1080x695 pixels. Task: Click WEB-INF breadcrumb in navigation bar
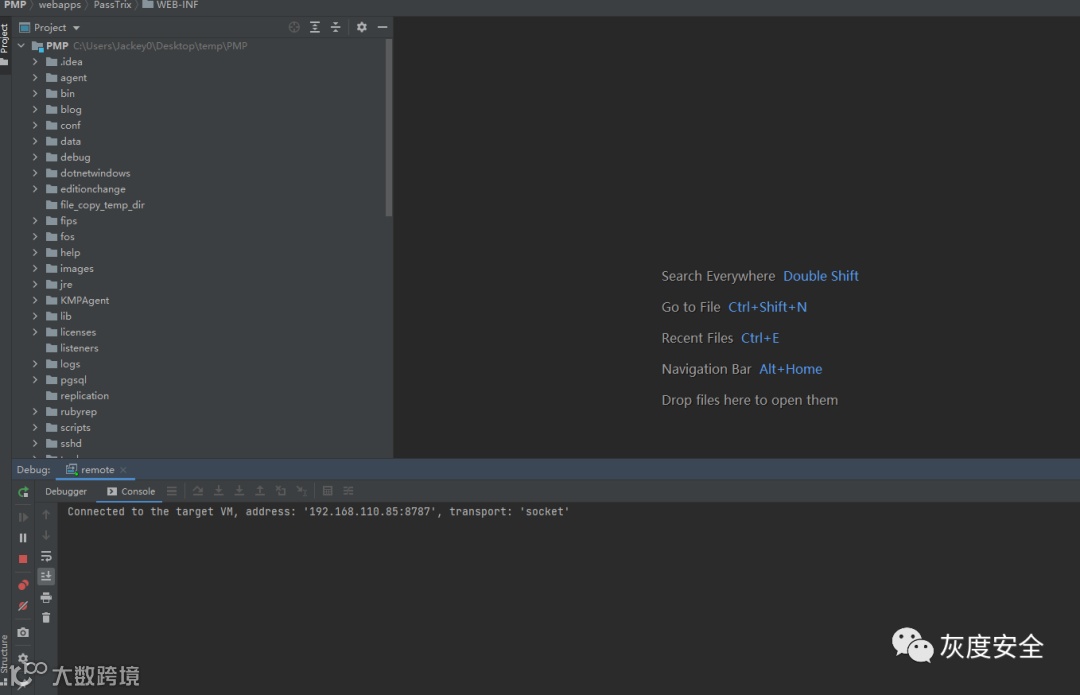170,5
